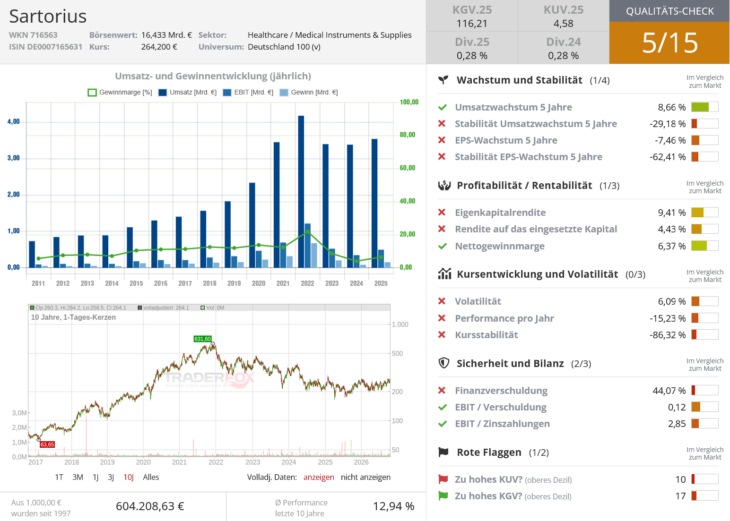The width and height of the screenshot is (730, 521).
Task: Click the KGV.25 value 116,21
Action: coord(472,23)
